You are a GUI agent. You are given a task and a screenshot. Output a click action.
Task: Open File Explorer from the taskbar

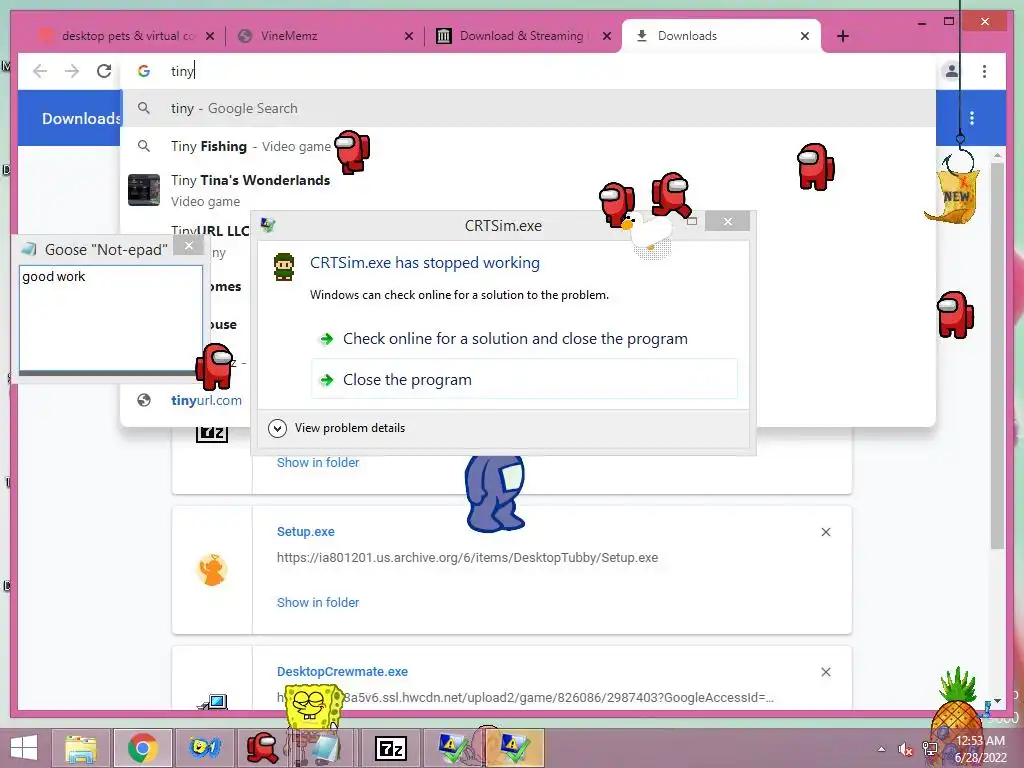(x=81, y=748)
